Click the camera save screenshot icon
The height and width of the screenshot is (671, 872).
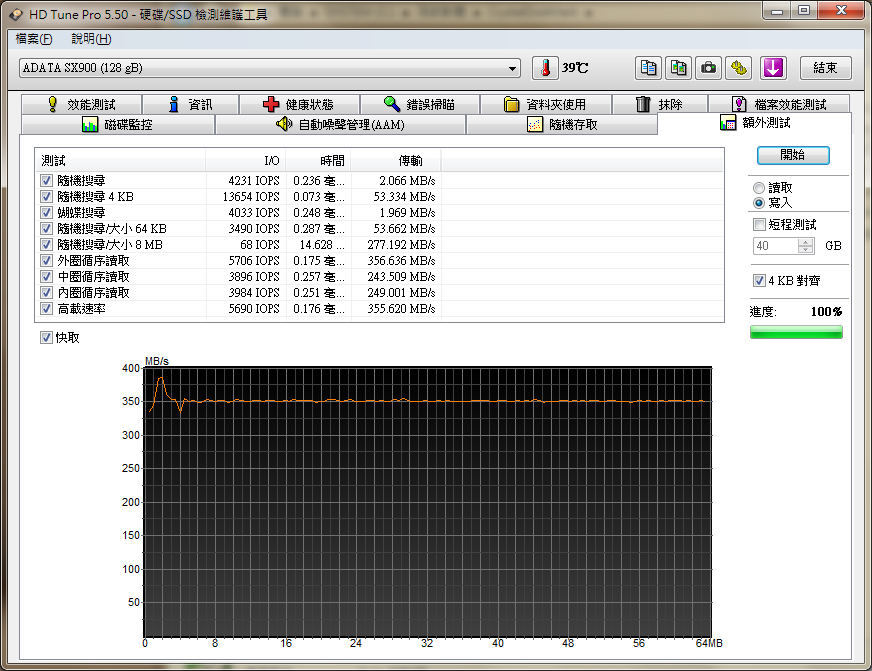click(x=708, y=68)
